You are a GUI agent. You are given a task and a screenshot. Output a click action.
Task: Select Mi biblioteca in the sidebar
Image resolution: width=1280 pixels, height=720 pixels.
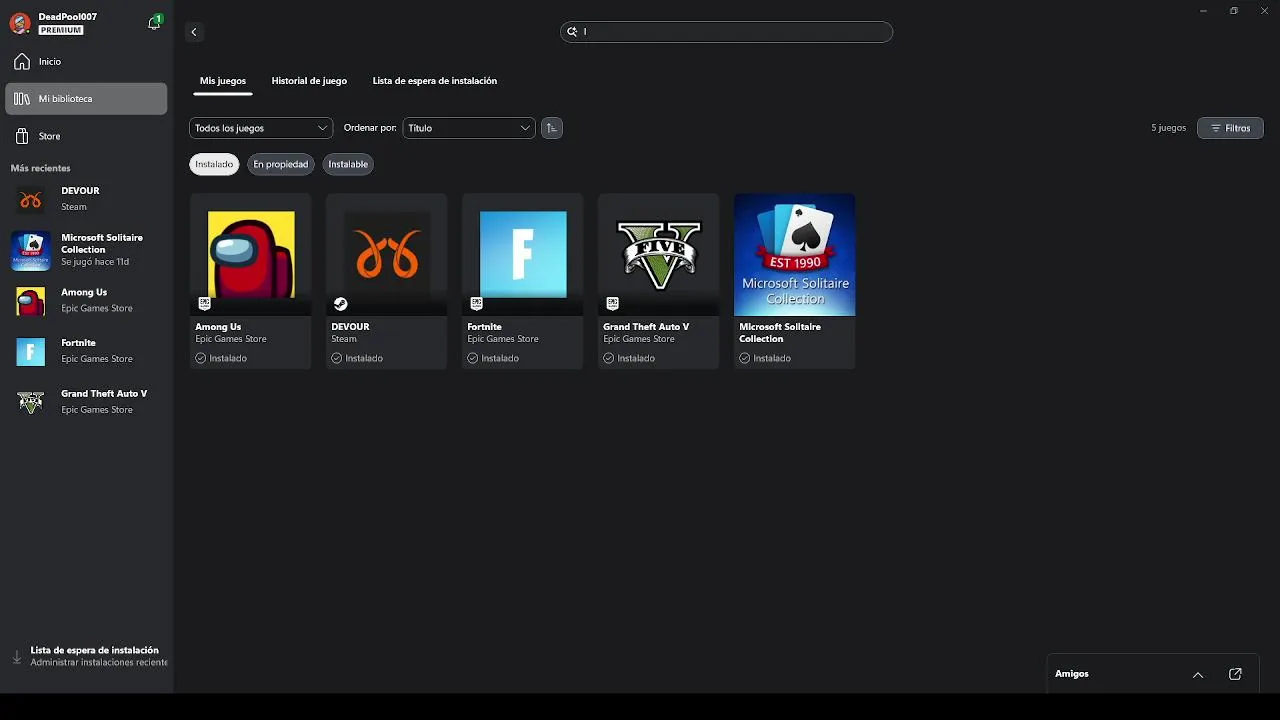(x=86, y=99)
